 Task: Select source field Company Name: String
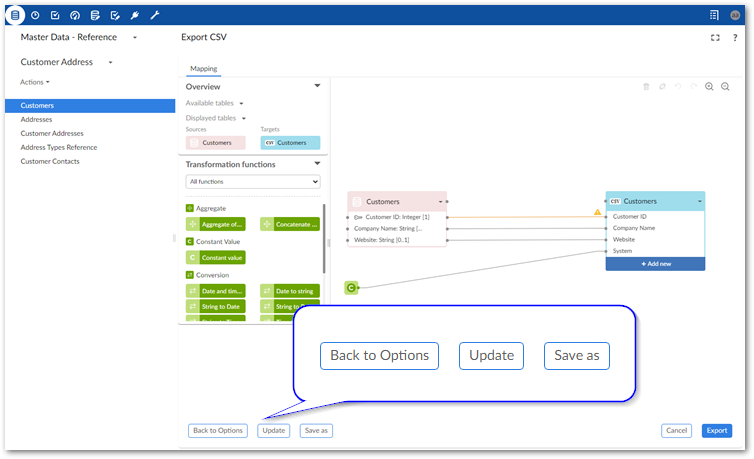coord(397,229)
